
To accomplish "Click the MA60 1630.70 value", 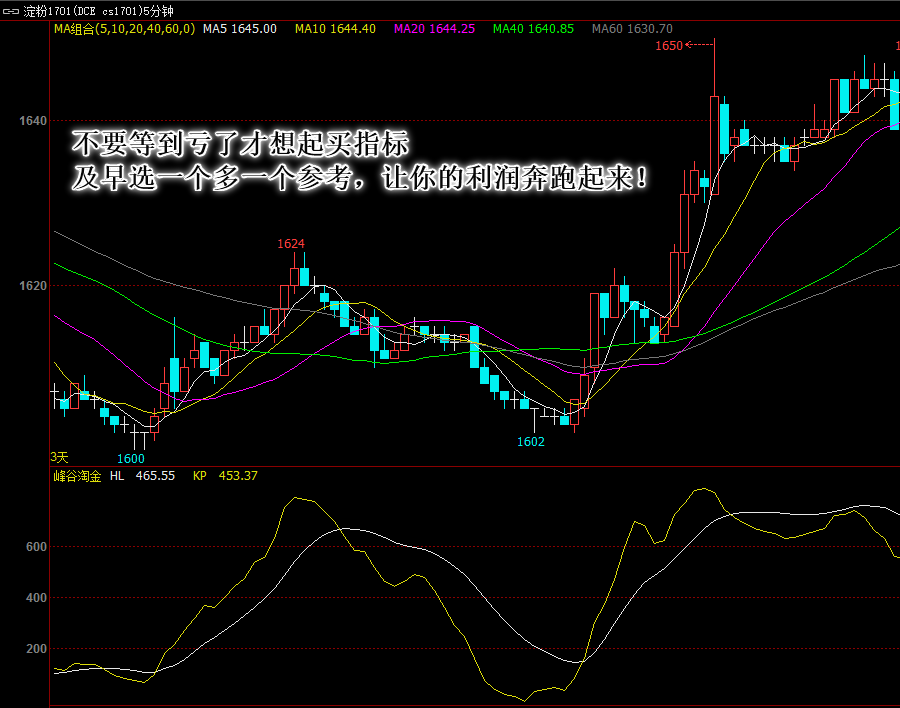I will click(632, 29).
